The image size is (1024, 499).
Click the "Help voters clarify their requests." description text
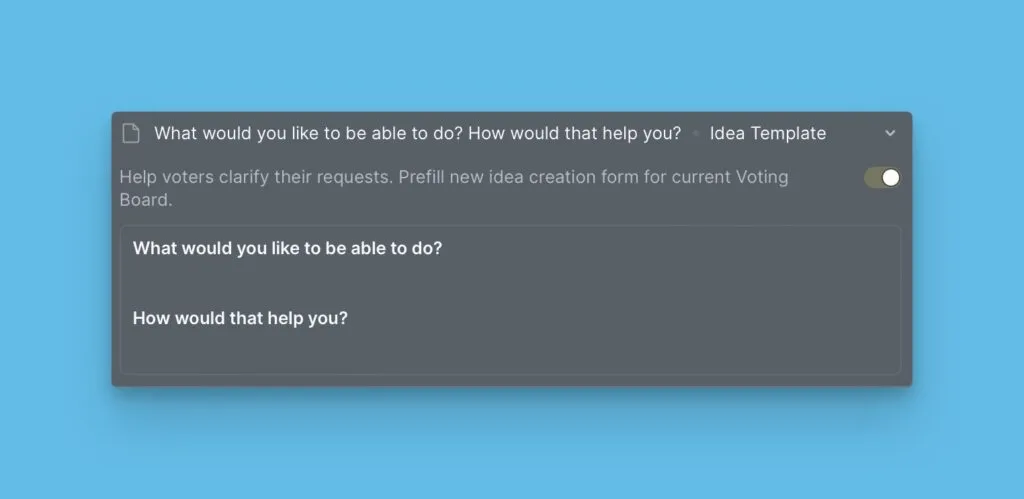click(256, 177)
